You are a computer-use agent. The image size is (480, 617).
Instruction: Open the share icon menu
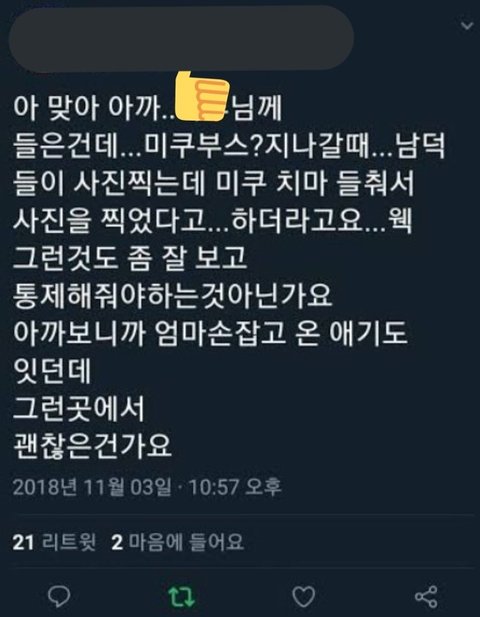pos(426,597)
